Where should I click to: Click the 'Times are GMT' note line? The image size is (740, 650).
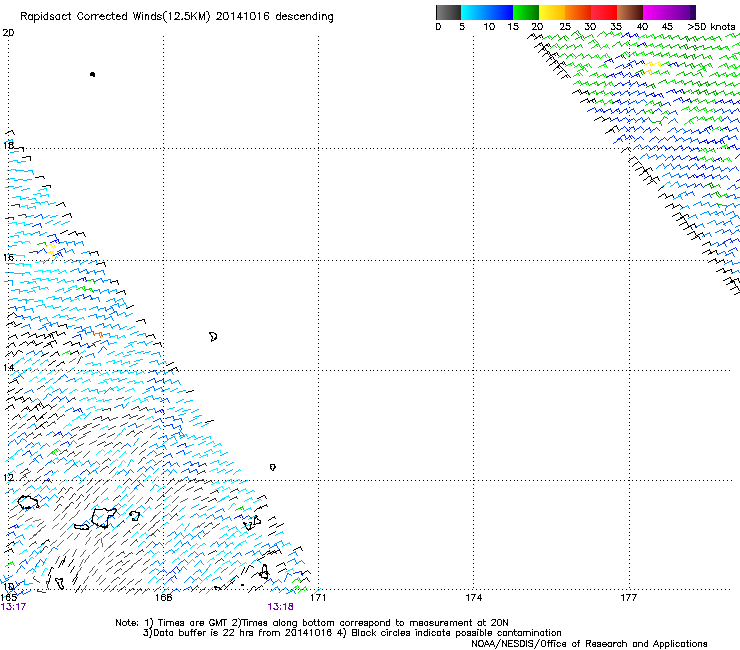click(312, 623)
